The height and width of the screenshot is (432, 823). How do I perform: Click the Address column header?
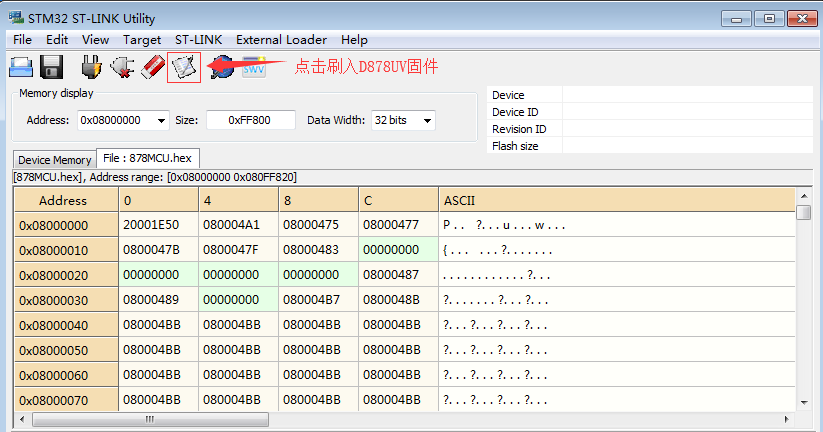66,201
